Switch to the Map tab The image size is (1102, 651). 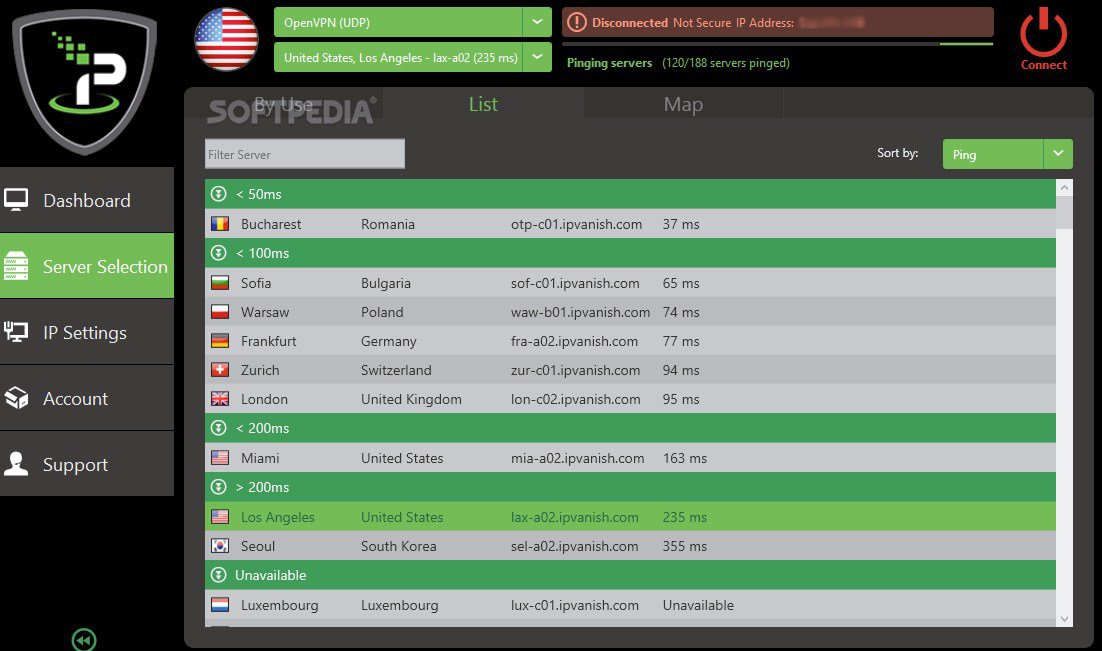[683, 104]
